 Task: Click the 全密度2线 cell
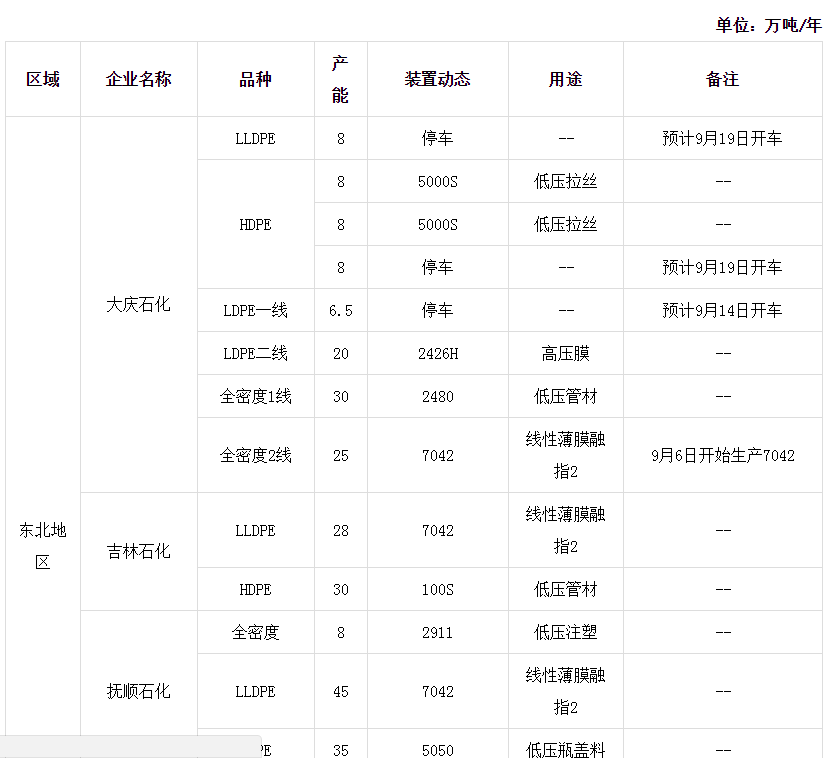[255, 455]
